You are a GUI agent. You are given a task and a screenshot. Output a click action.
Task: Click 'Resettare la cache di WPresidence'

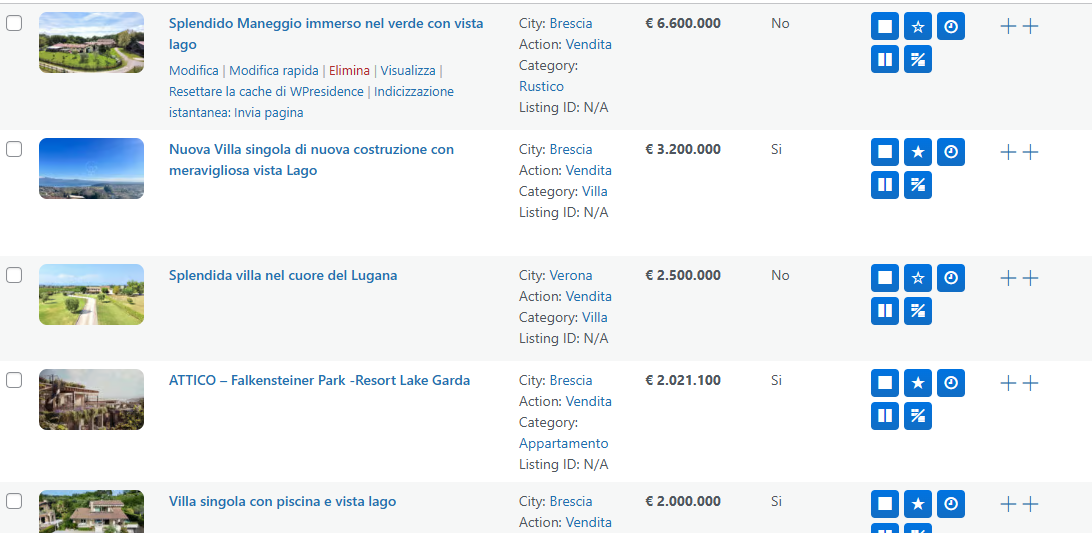pyautogui.click(x=268, y=92)
